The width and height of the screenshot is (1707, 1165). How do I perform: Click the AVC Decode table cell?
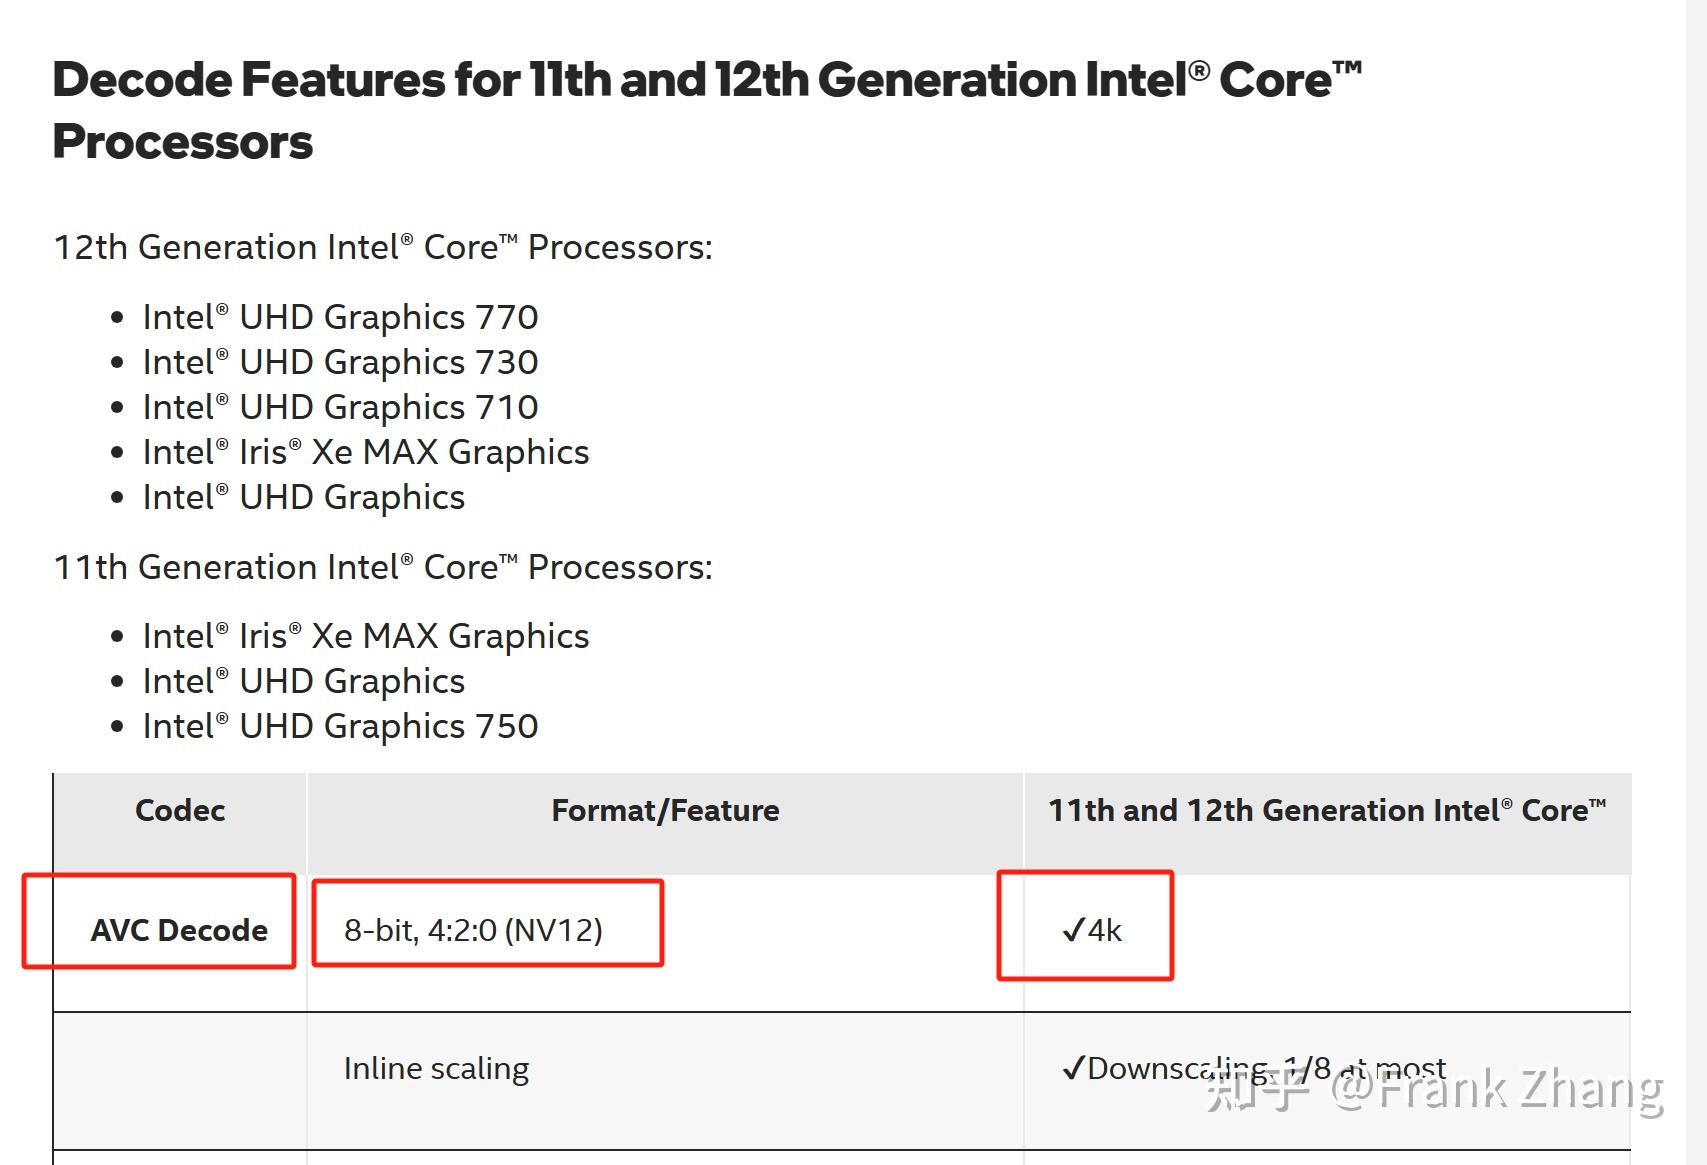(179, 930)
